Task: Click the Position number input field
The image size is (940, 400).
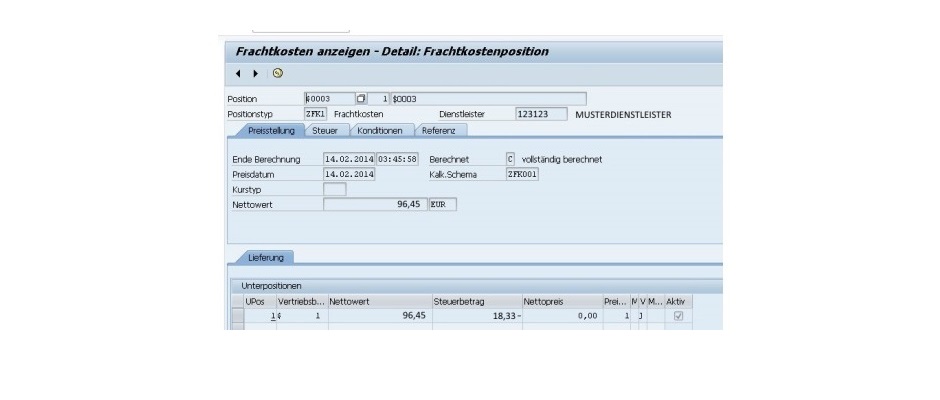Action: coord(328,99)
